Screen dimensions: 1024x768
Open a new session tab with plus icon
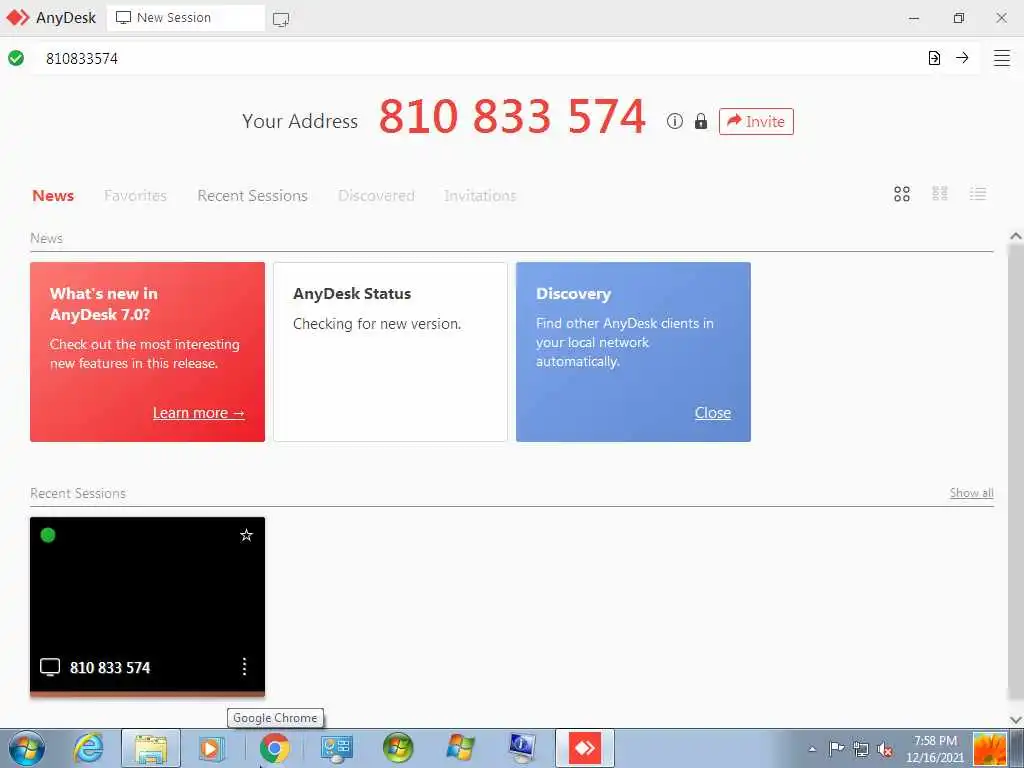pyautogui.click(x=281, y=19)
